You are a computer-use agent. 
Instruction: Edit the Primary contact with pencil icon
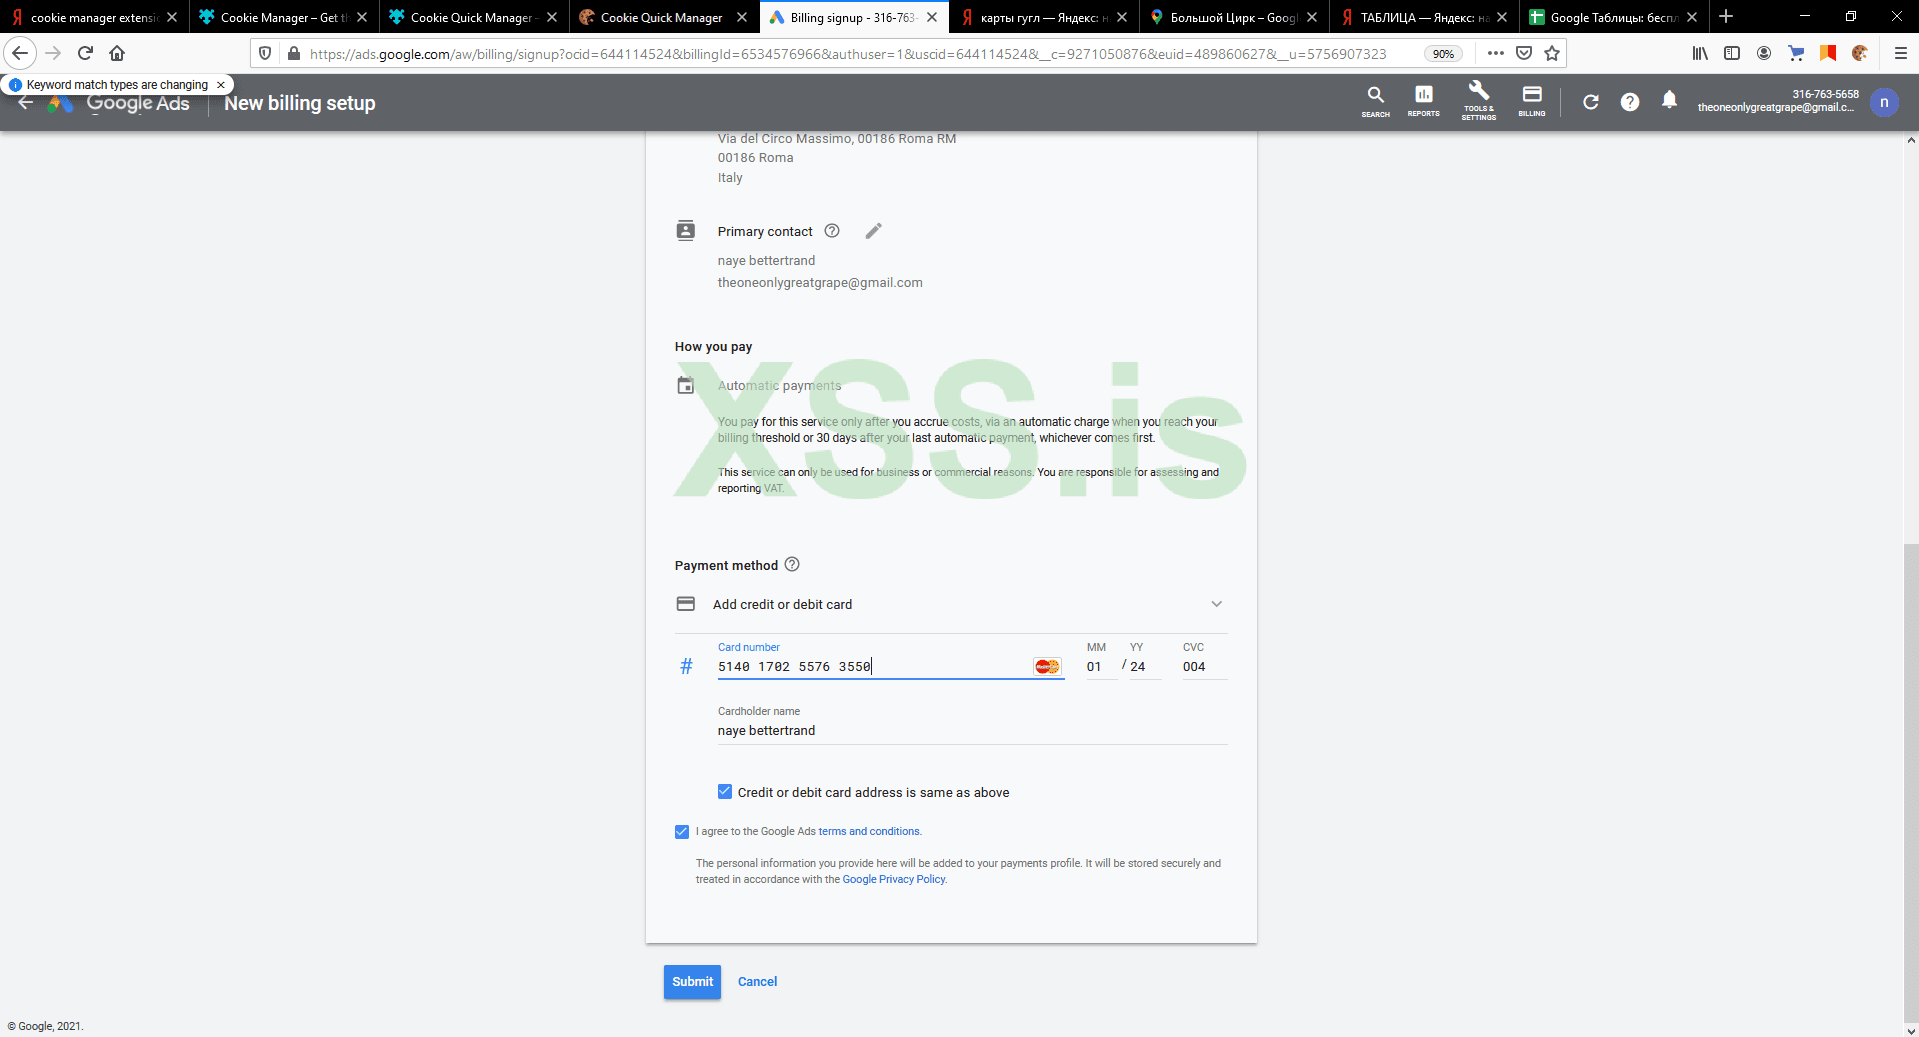click(x=873, y=231)
